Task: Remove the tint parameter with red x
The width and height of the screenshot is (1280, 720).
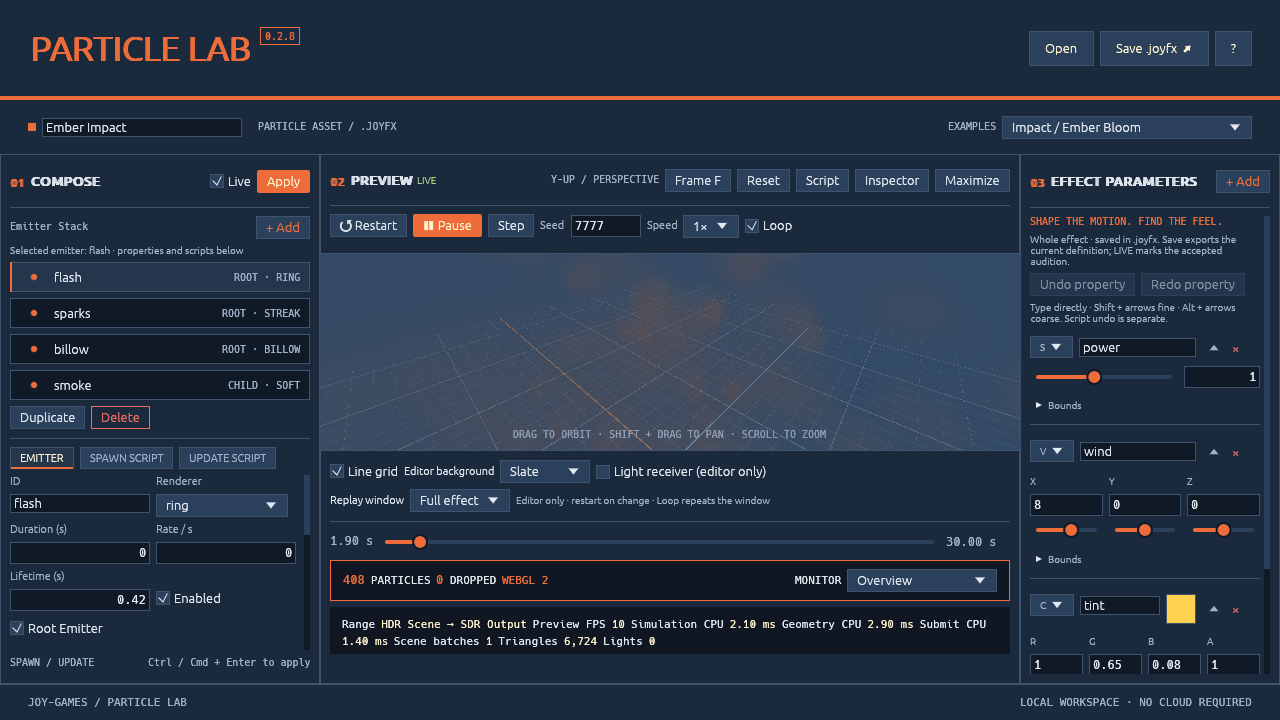Action: pos(1236,610)
